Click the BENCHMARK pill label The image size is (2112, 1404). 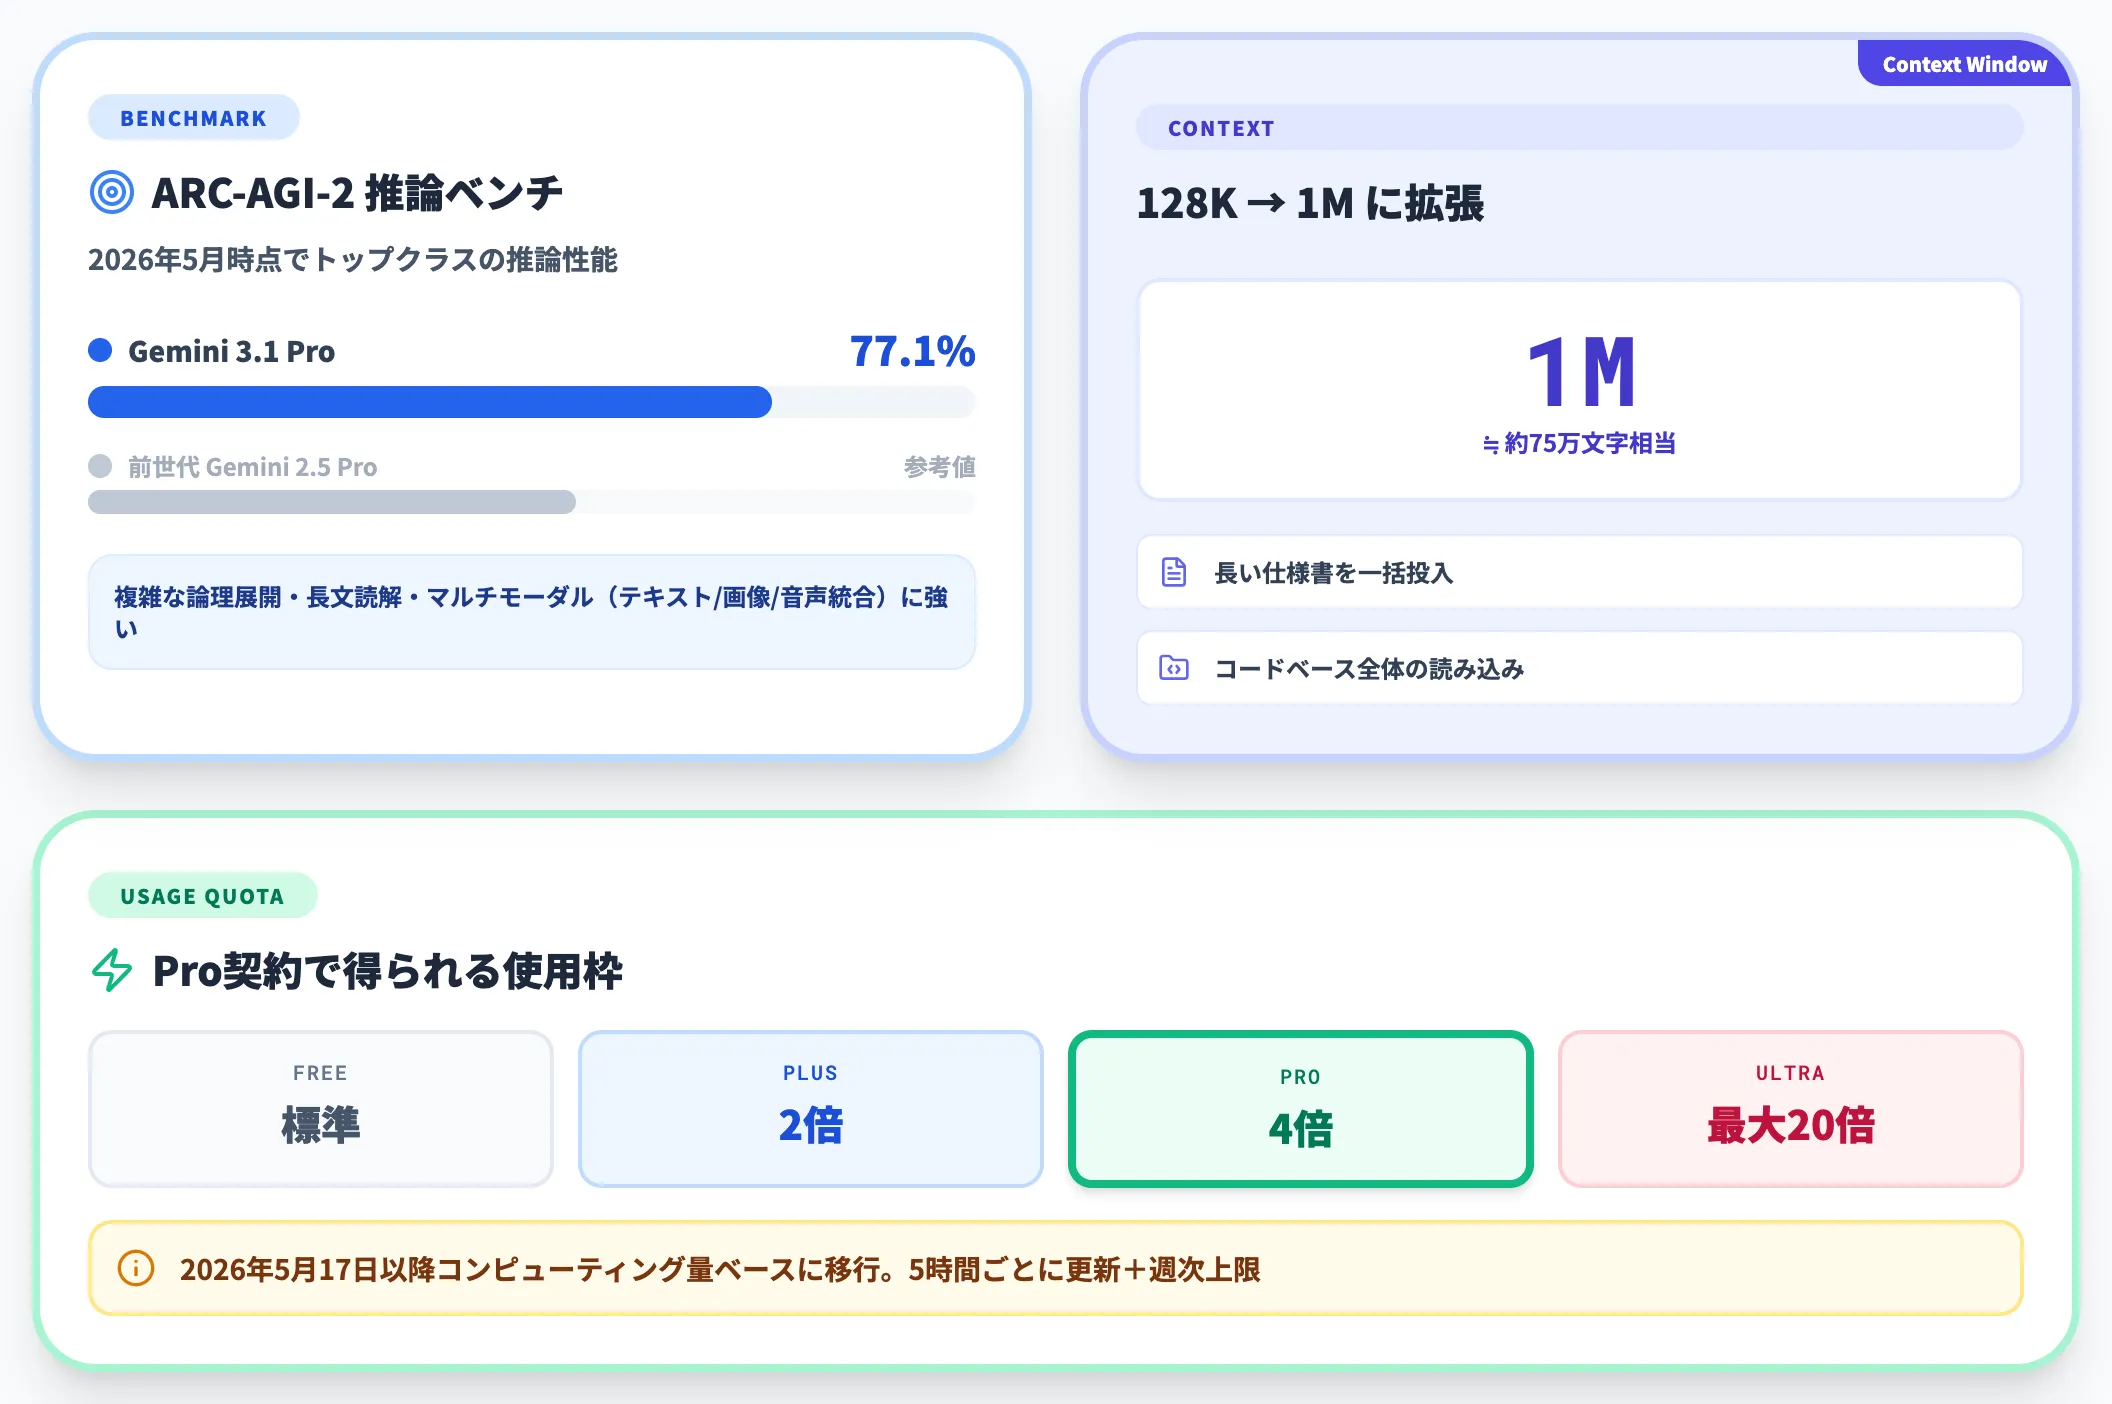click(x=194, y=118)
